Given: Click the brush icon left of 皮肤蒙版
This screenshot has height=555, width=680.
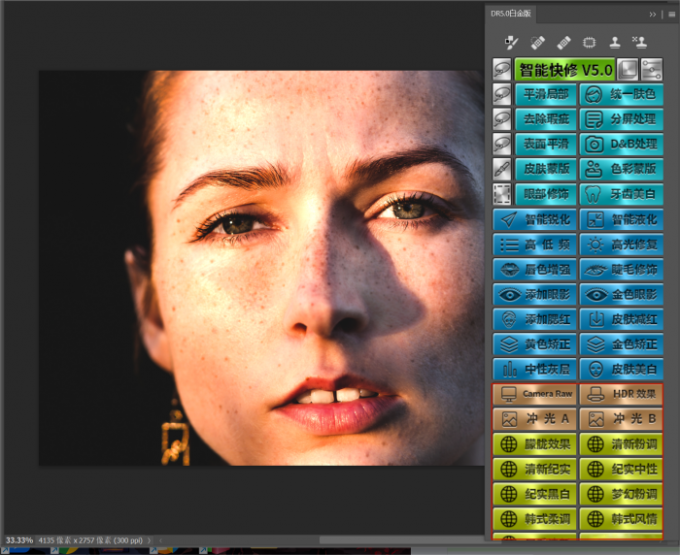Looking at the screenshot, I should (x=503, y=169).
